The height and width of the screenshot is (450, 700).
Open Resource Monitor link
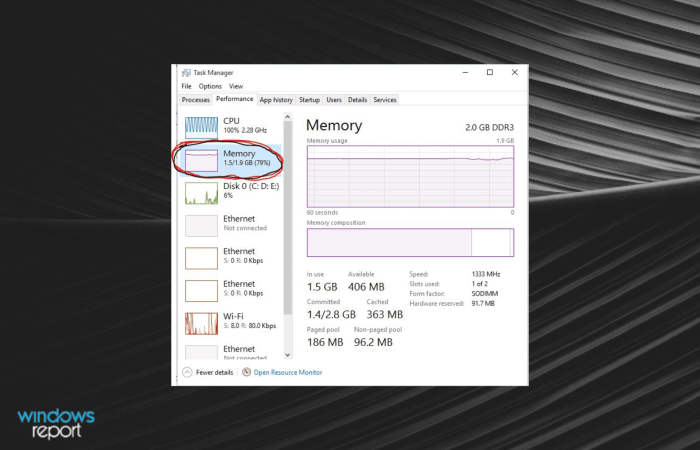(288, 372)
